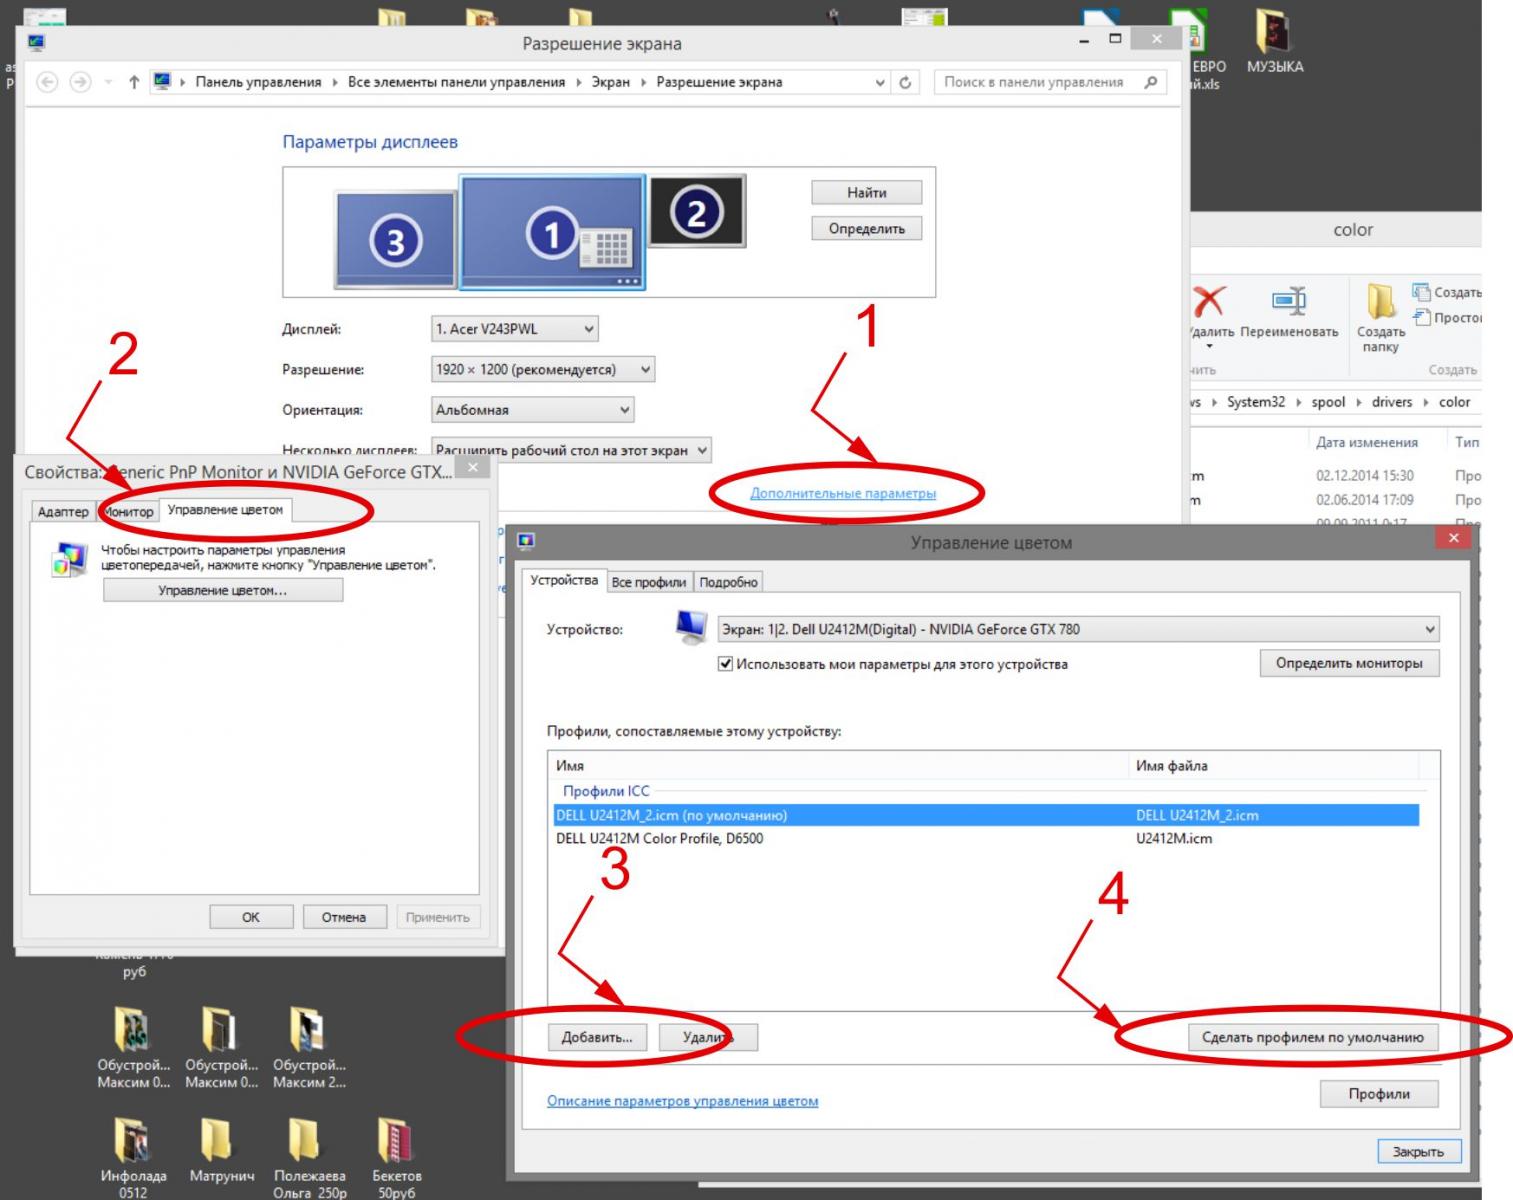The image size is (1513, 1200).
Task: Open the Разрешение dropdown 1920 × 1200
Action: point(543,369)
